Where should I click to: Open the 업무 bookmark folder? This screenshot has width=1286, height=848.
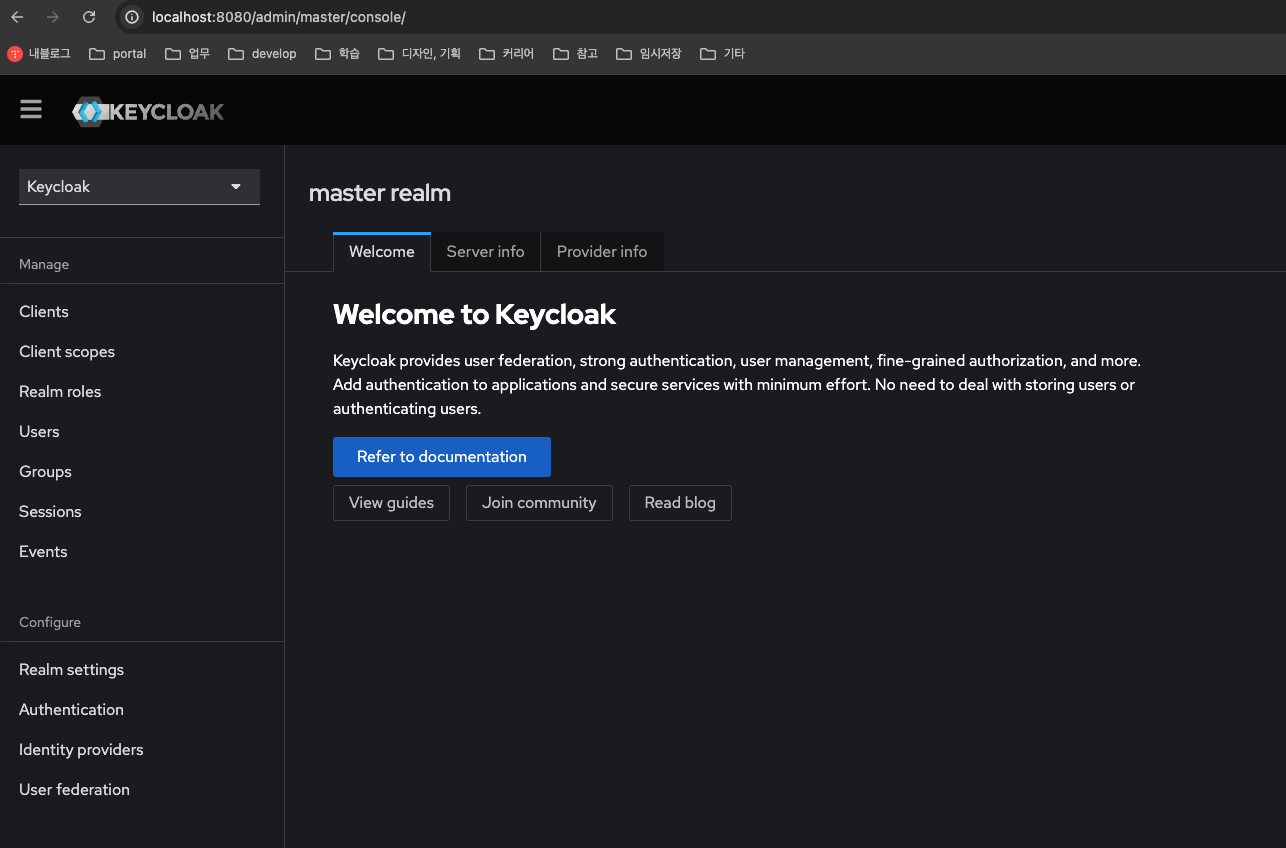(x=187, y=54)
